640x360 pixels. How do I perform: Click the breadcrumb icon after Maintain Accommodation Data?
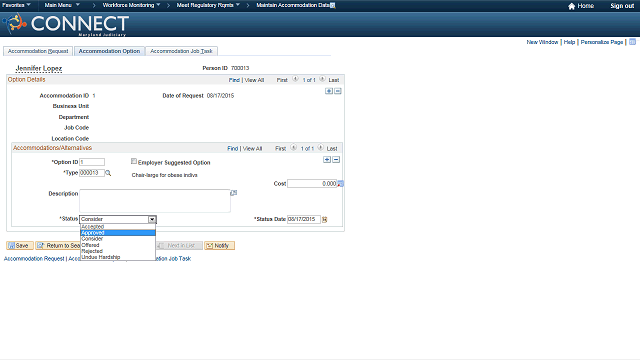[x=333, y=5]
